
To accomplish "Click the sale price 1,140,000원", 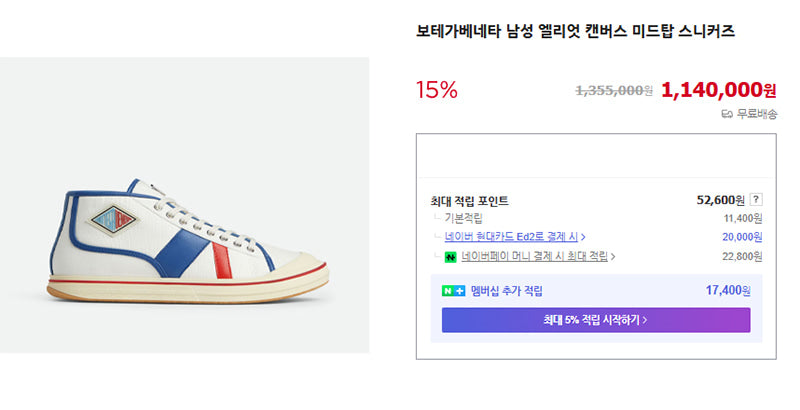I will (x=718, y=90).
